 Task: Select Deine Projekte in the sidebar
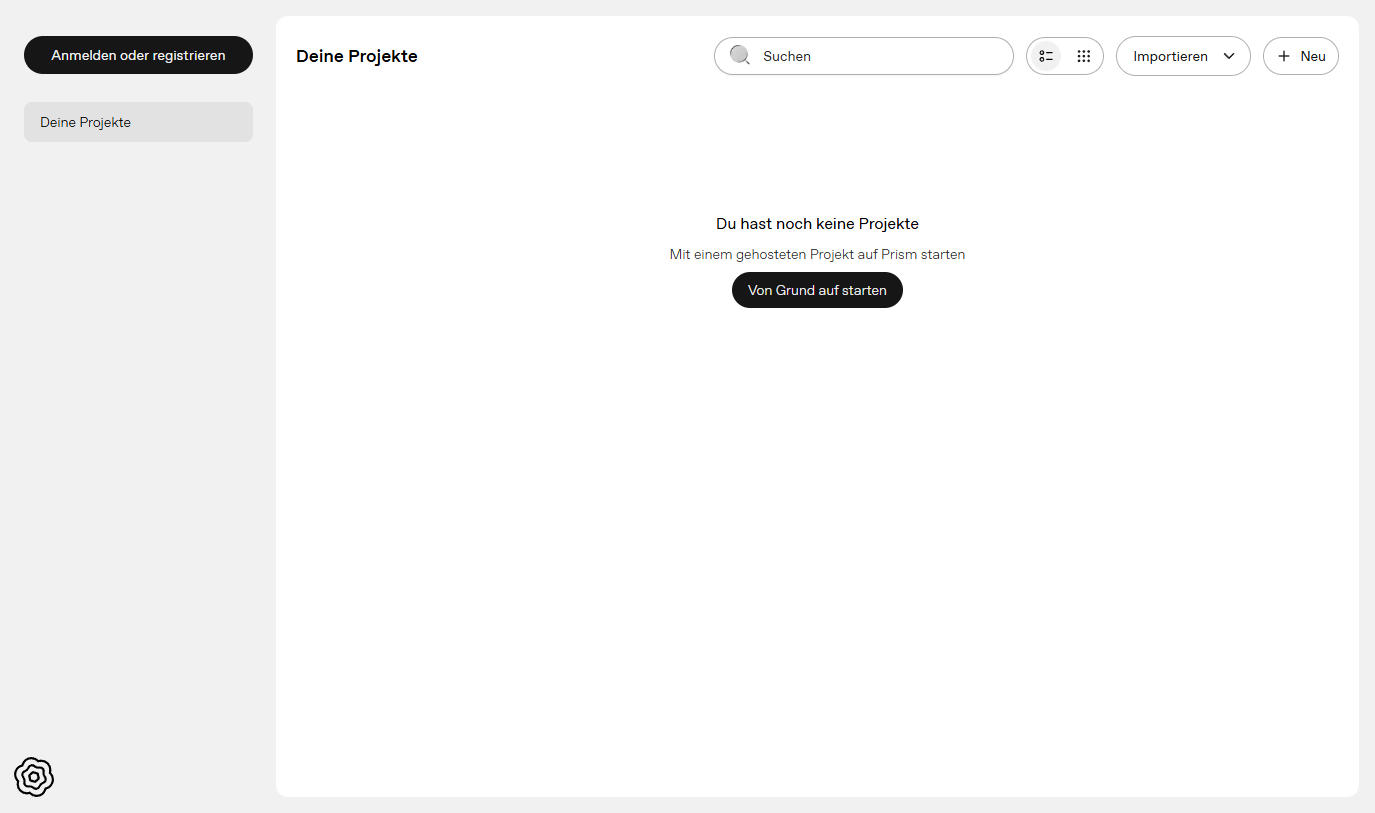pos(138,122)
